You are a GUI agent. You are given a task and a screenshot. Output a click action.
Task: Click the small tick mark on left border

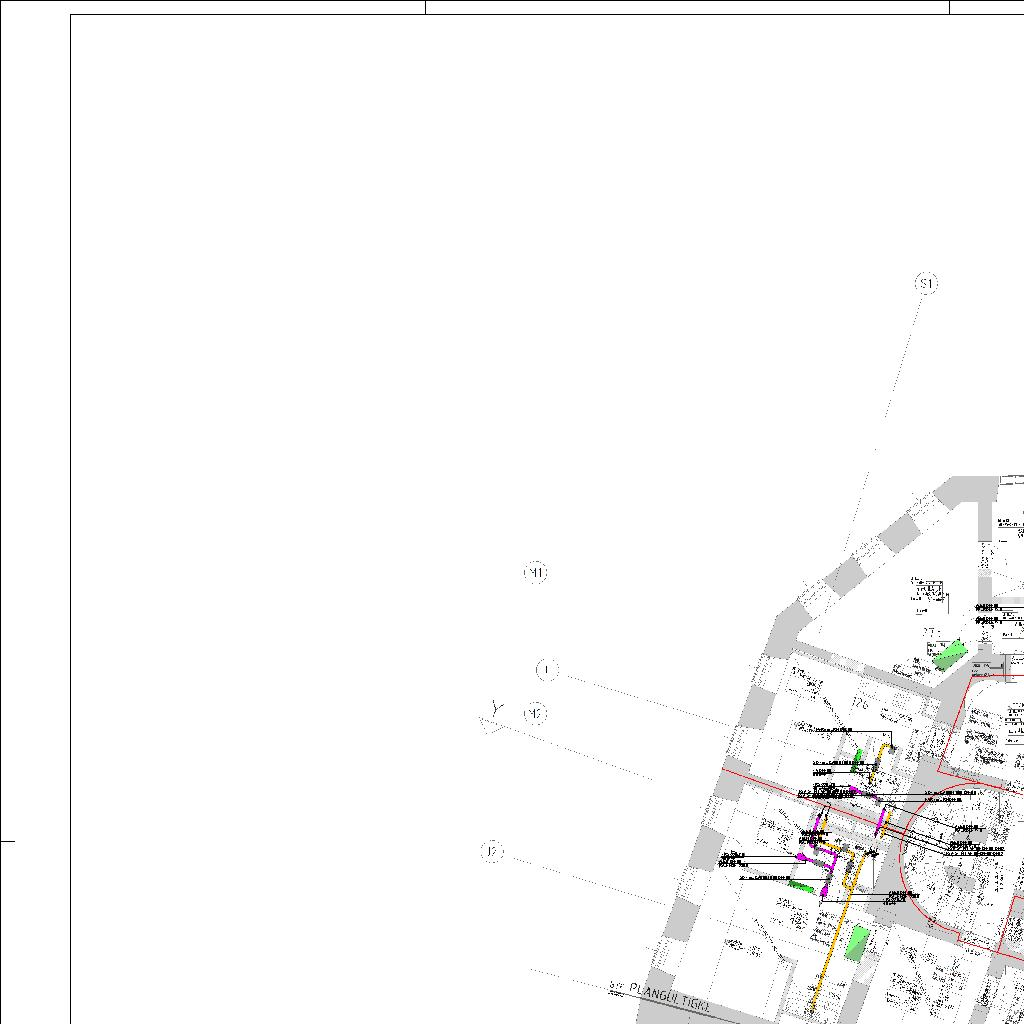pos(8,841)
